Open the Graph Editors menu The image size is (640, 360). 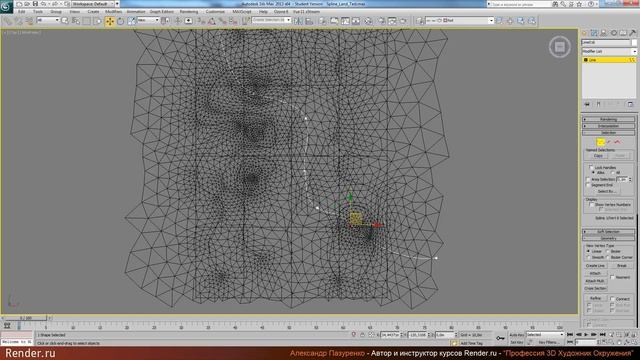click(x=162, y=11)
